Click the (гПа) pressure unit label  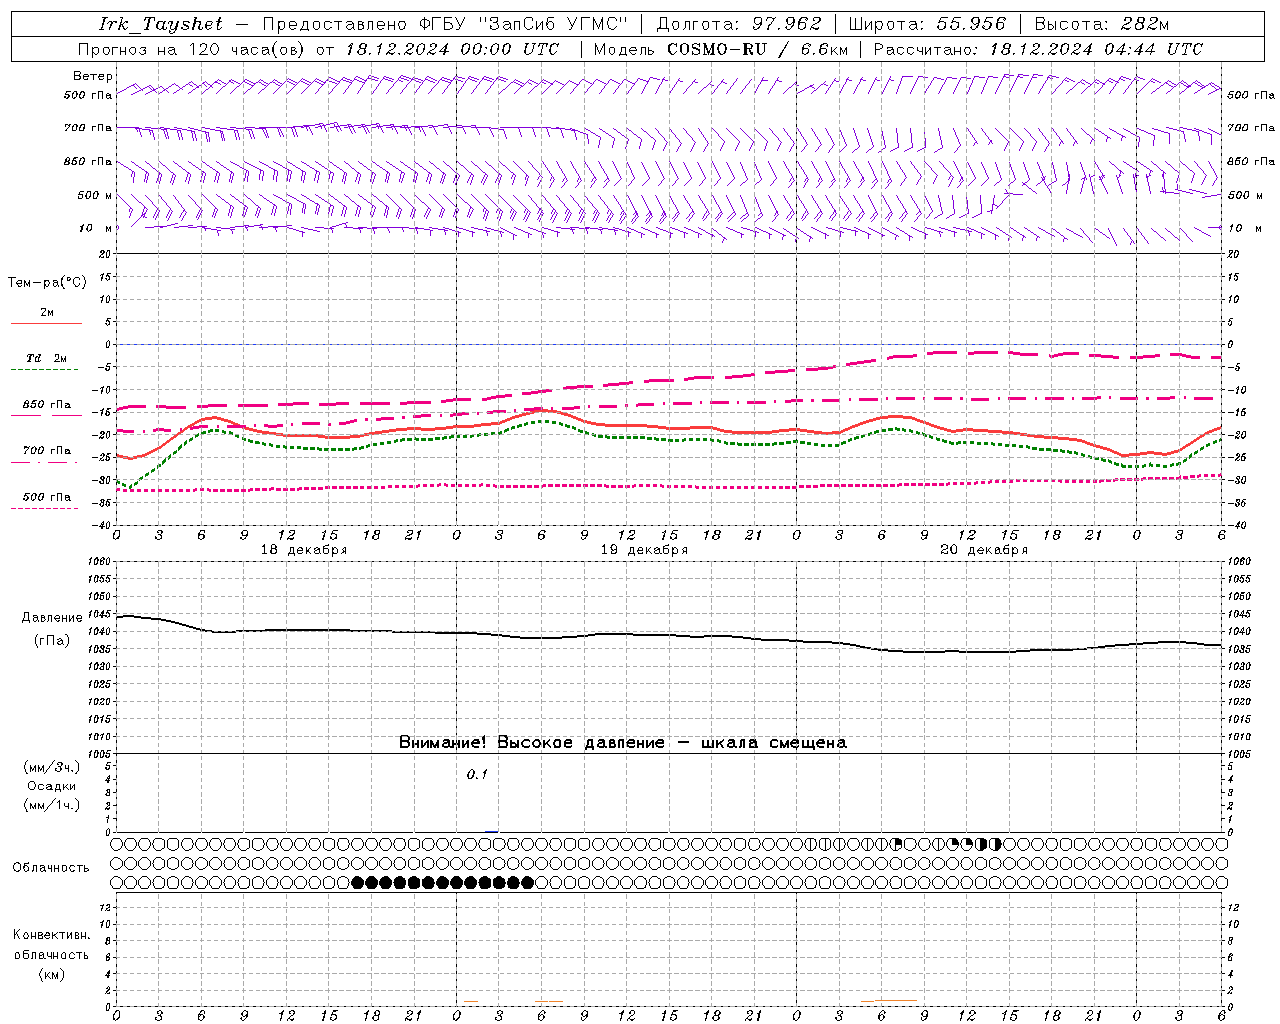[x=52, y=640]
